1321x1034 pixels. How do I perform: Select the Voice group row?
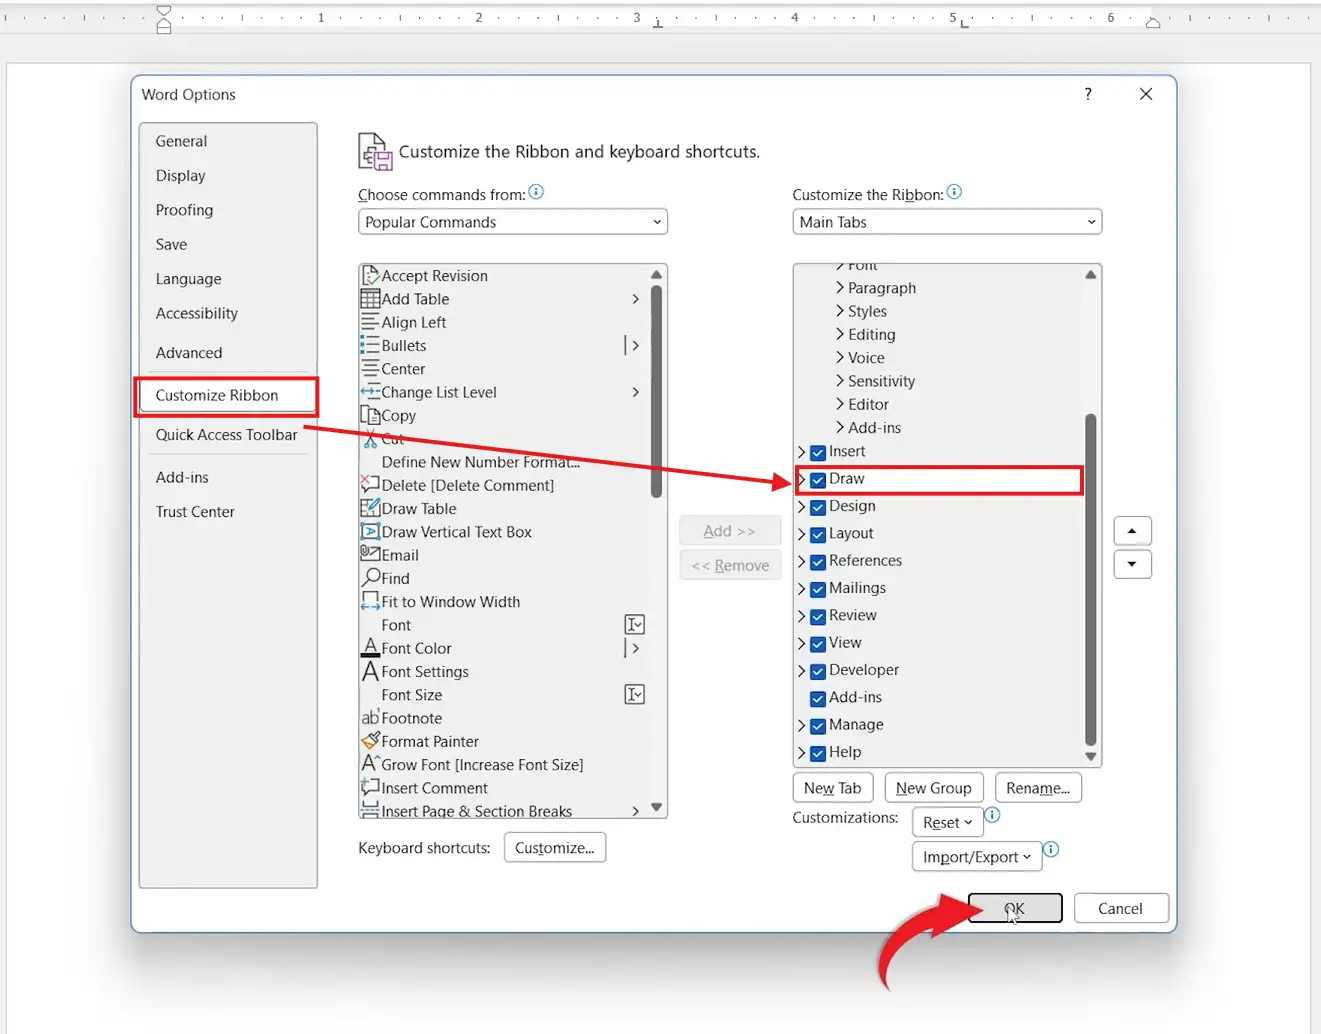coord(866,358)
